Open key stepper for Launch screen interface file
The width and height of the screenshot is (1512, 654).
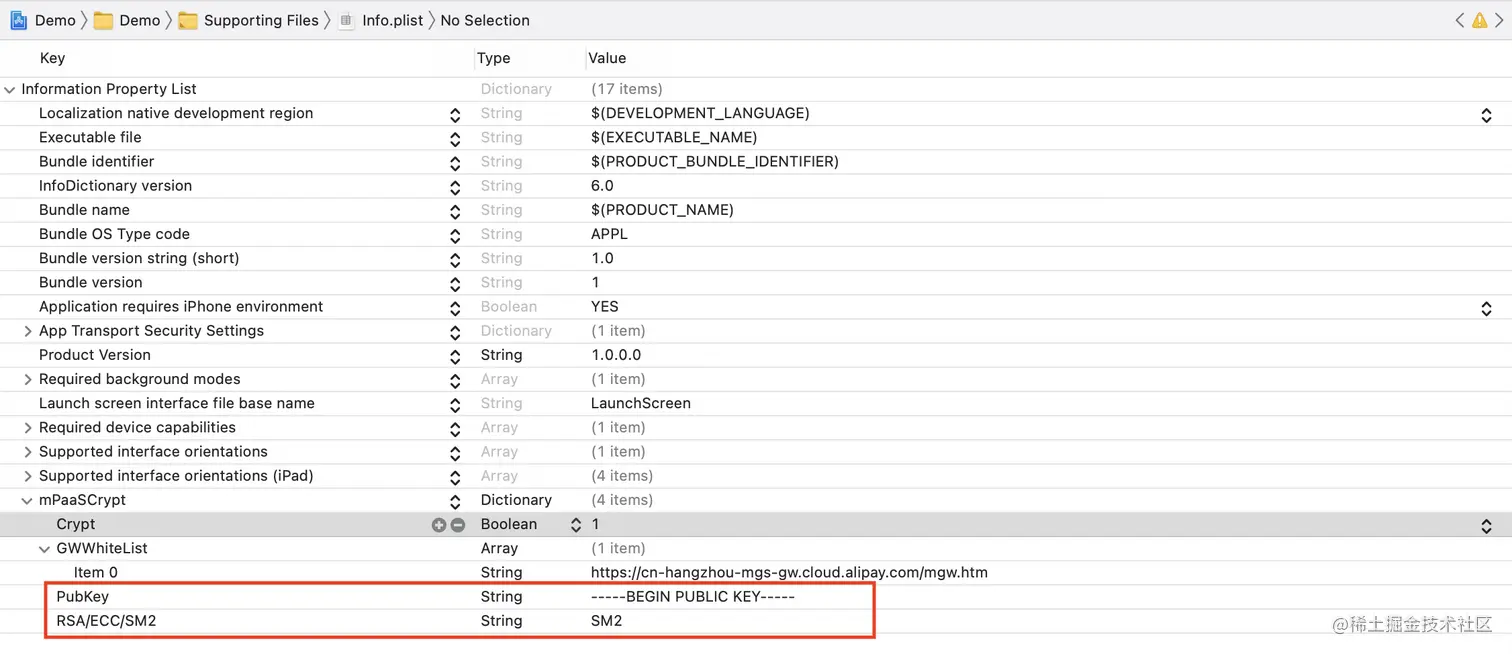coord(455,404)
